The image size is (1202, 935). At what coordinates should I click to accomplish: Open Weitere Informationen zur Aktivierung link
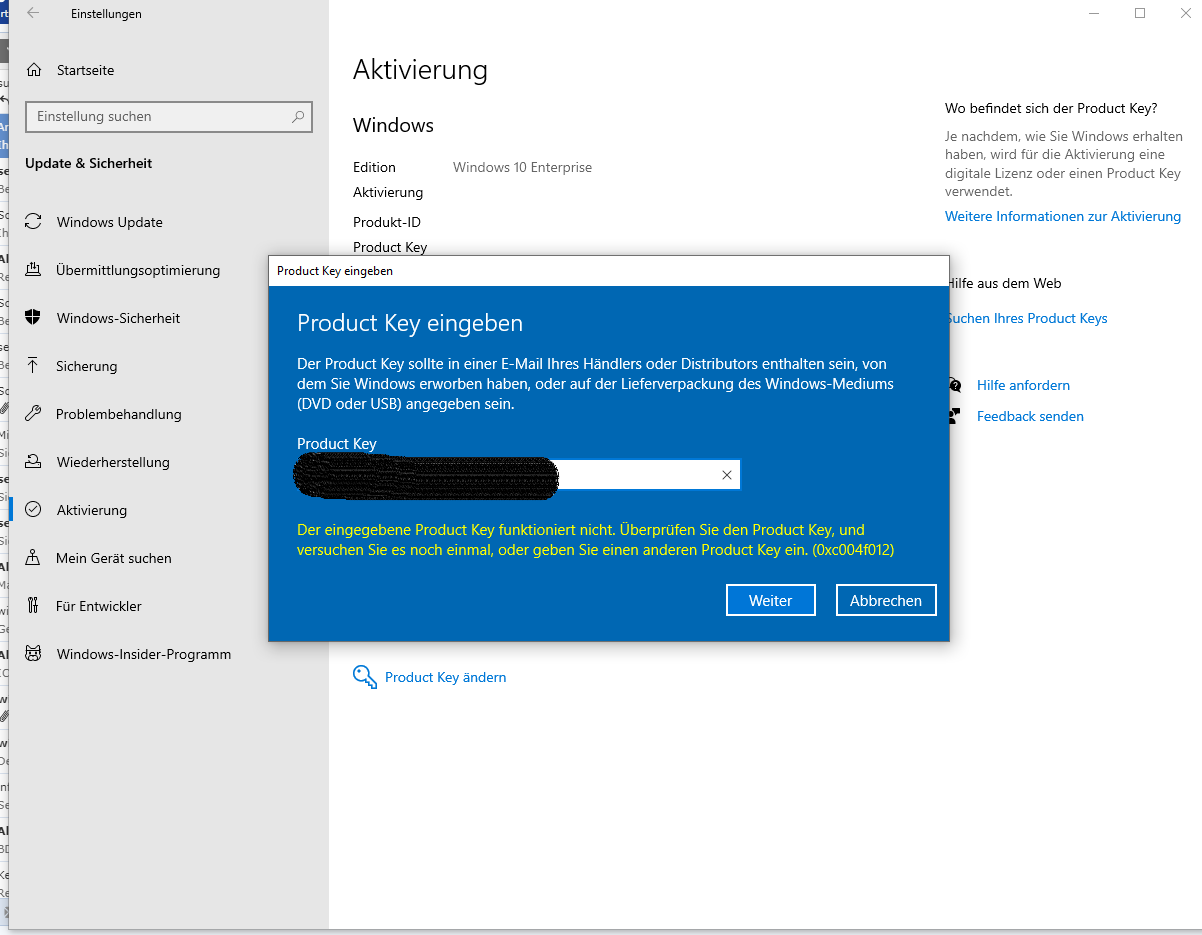(1063, 216)
